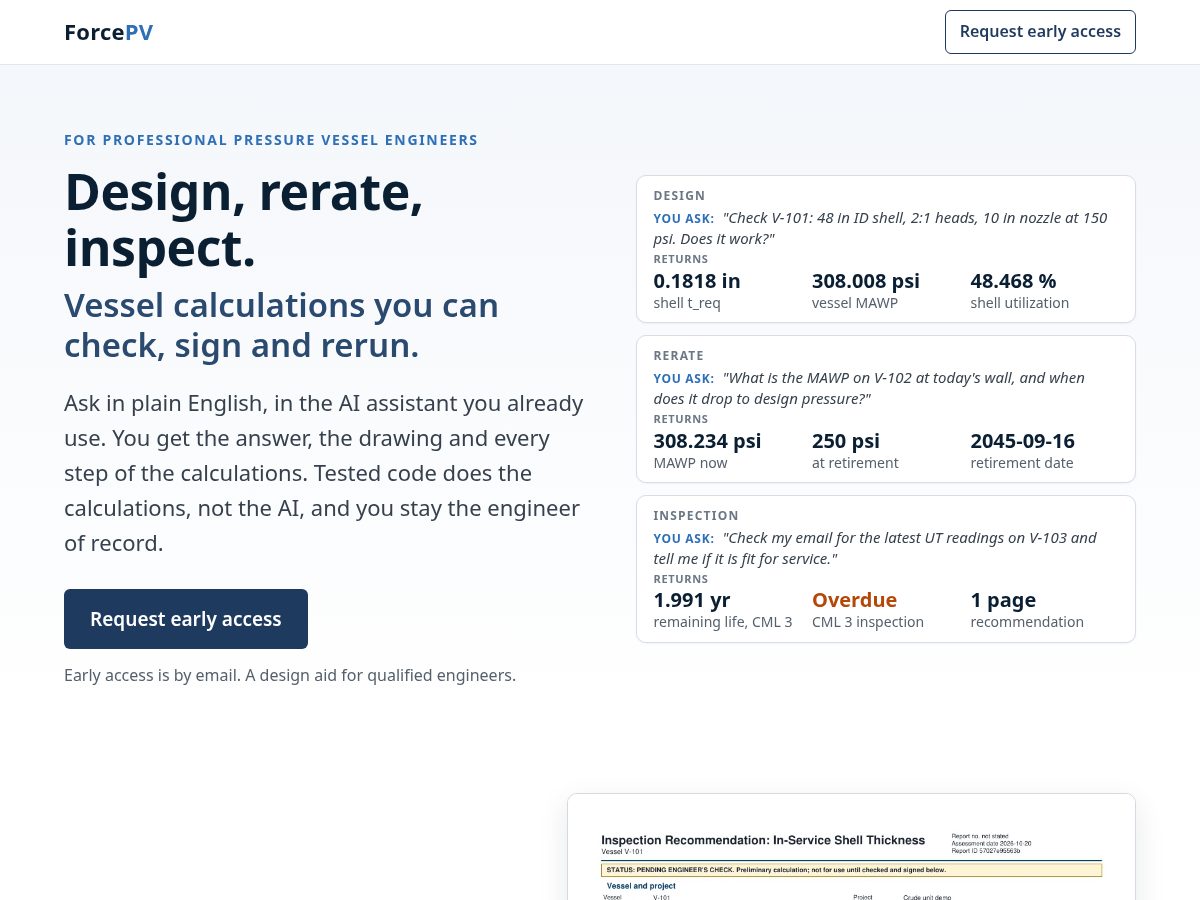Screen dimensions: 1200x900
Task: Click the V-103 UT readings question quote
Action: 875,548
